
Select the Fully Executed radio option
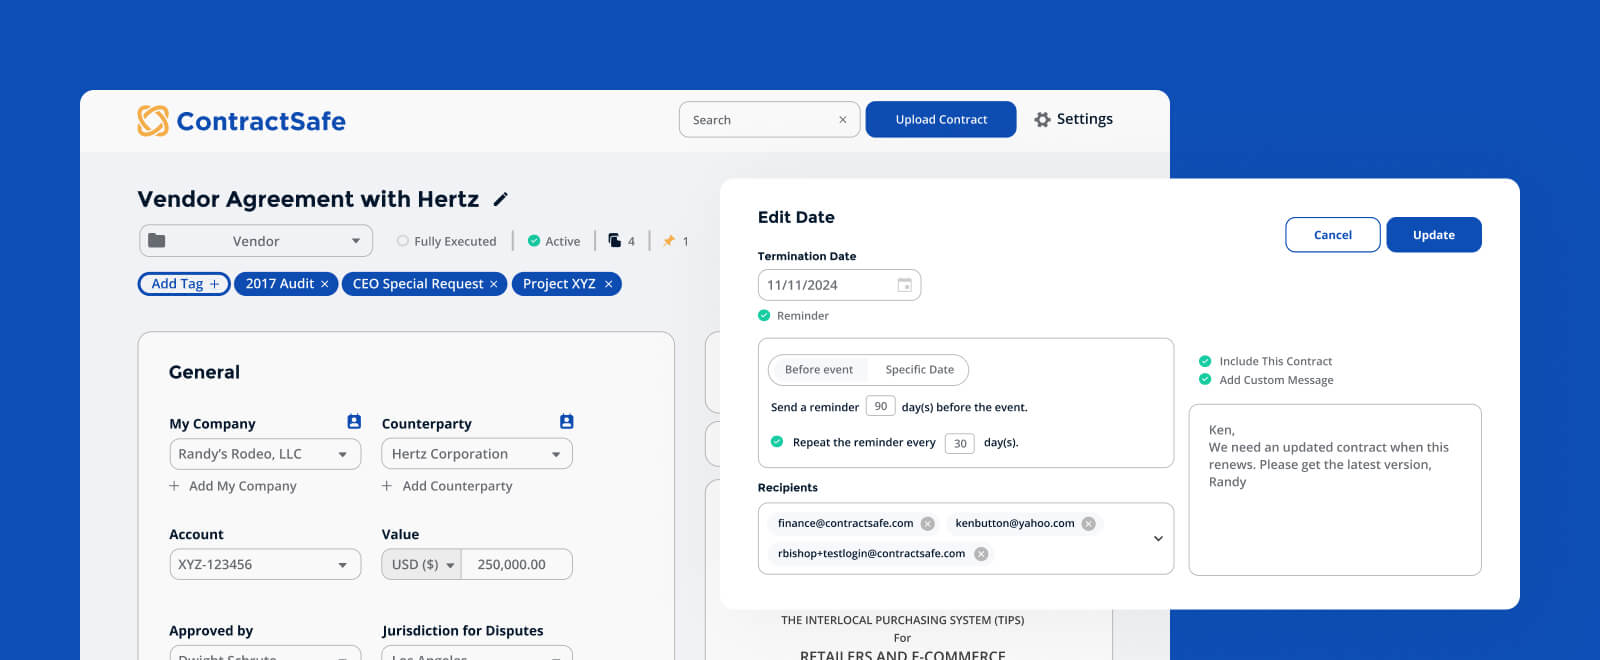pyautogui.click(x=403, y=241)
